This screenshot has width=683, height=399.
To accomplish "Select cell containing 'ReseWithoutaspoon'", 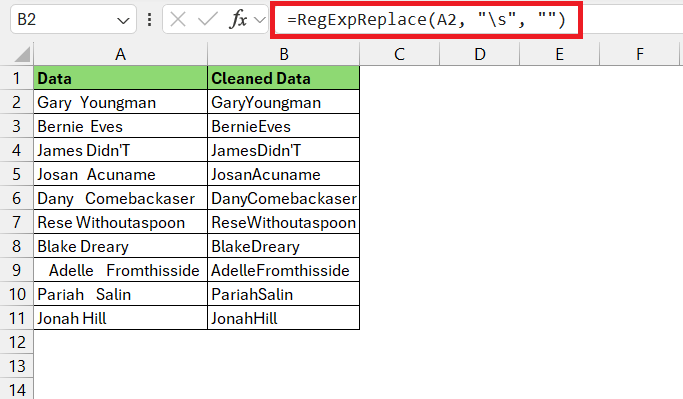I will pos(284,222).
